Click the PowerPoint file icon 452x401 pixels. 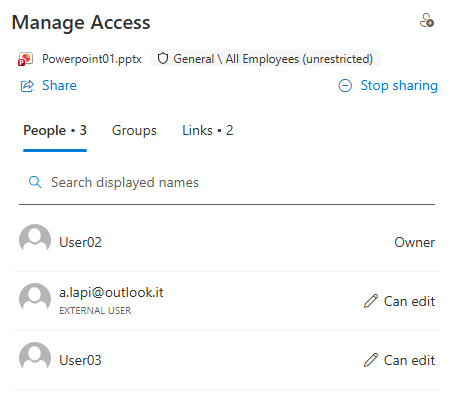(x=25, y=59)
